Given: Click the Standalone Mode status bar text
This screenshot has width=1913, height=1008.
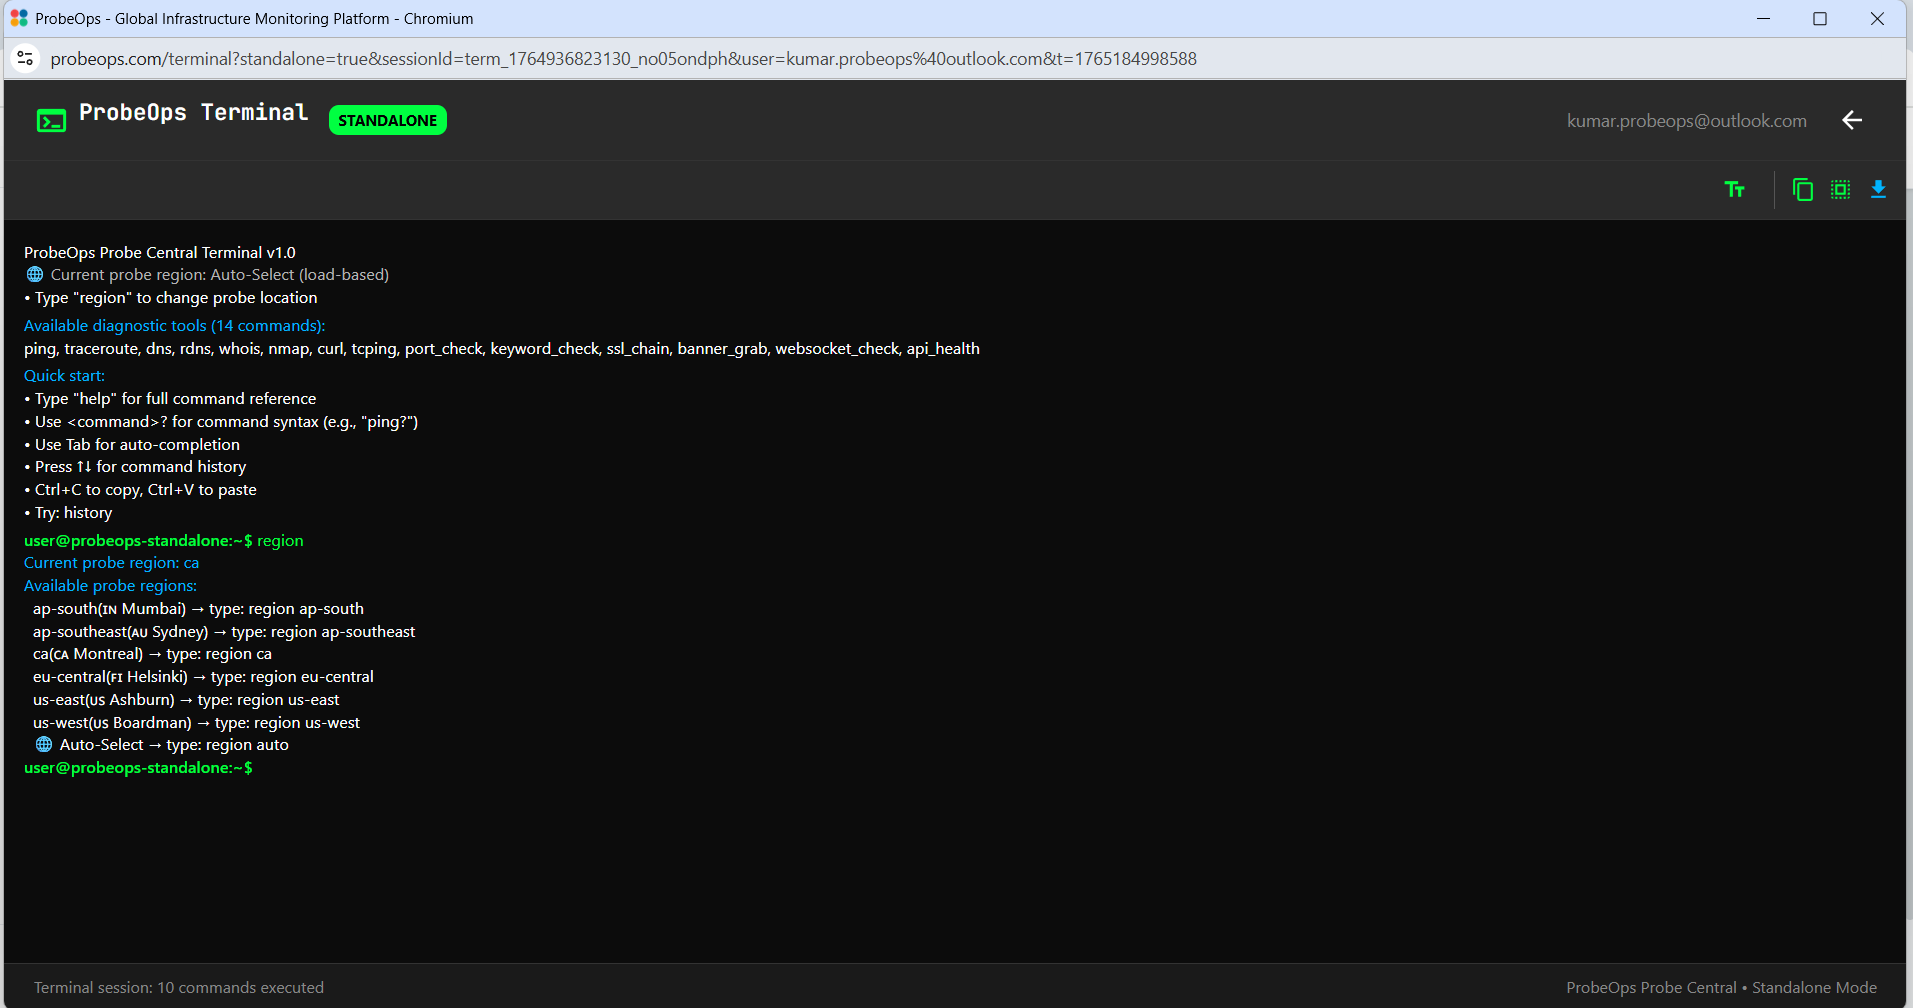Looking at the screenshot, I should click(1814, 987).
